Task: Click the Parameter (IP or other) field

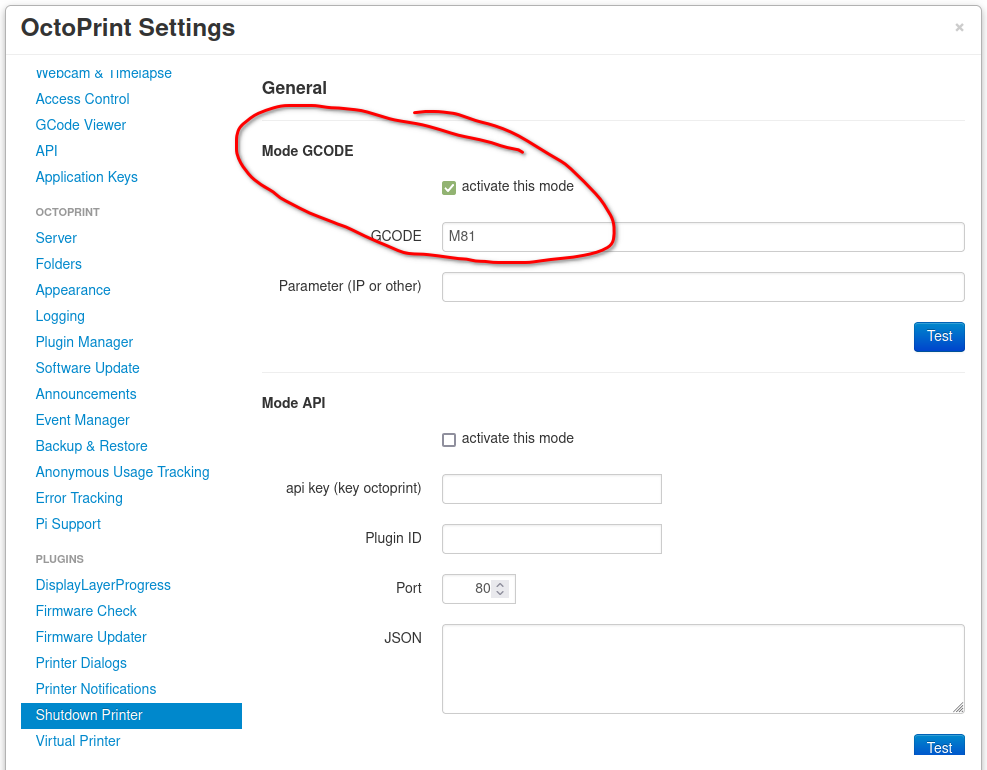Action: (703, 287)
